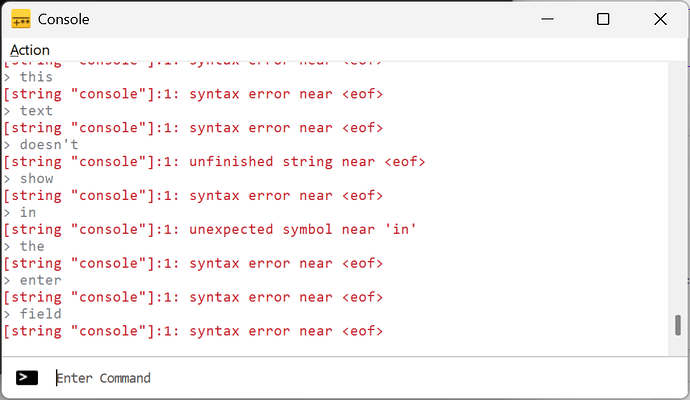This screenshot has width=690, height=400.
Task: Minimize the Console window
Action: [546, 19]
